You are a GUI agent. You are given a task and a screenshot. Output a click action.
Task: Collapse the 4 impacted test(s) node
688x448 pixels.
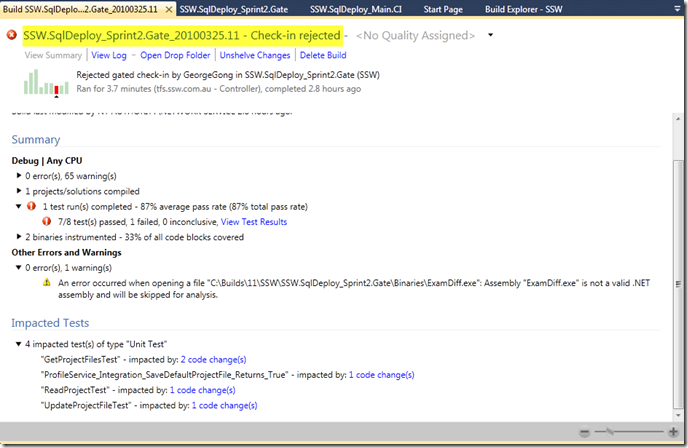pyautogui.click(x=19, y=344)
